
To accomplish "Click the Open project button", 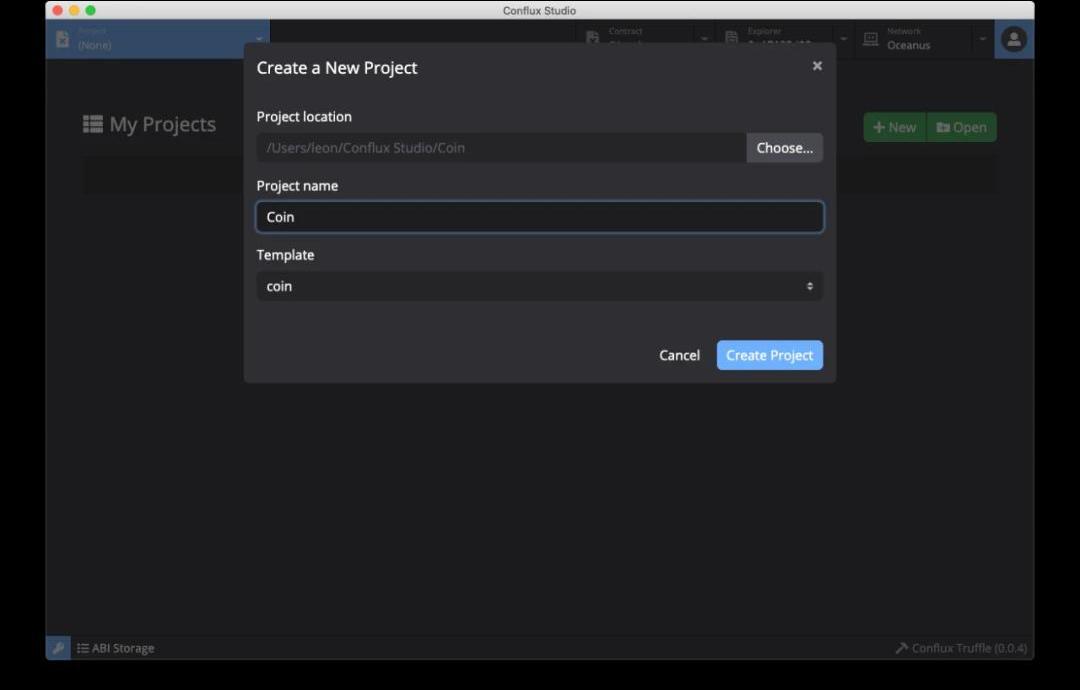I will [962, 127].
